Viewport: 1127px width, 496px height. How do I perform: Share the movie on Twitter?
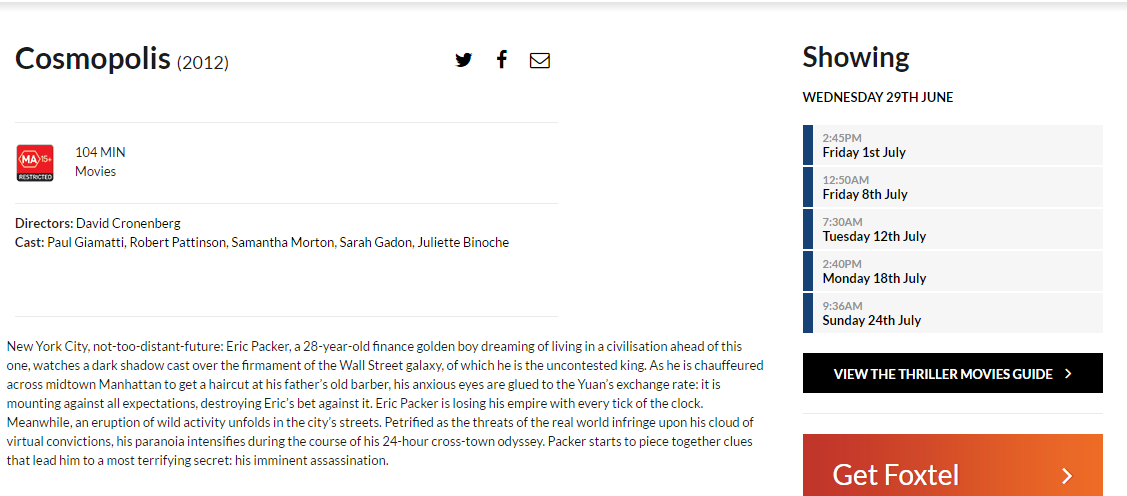point(463,60)
